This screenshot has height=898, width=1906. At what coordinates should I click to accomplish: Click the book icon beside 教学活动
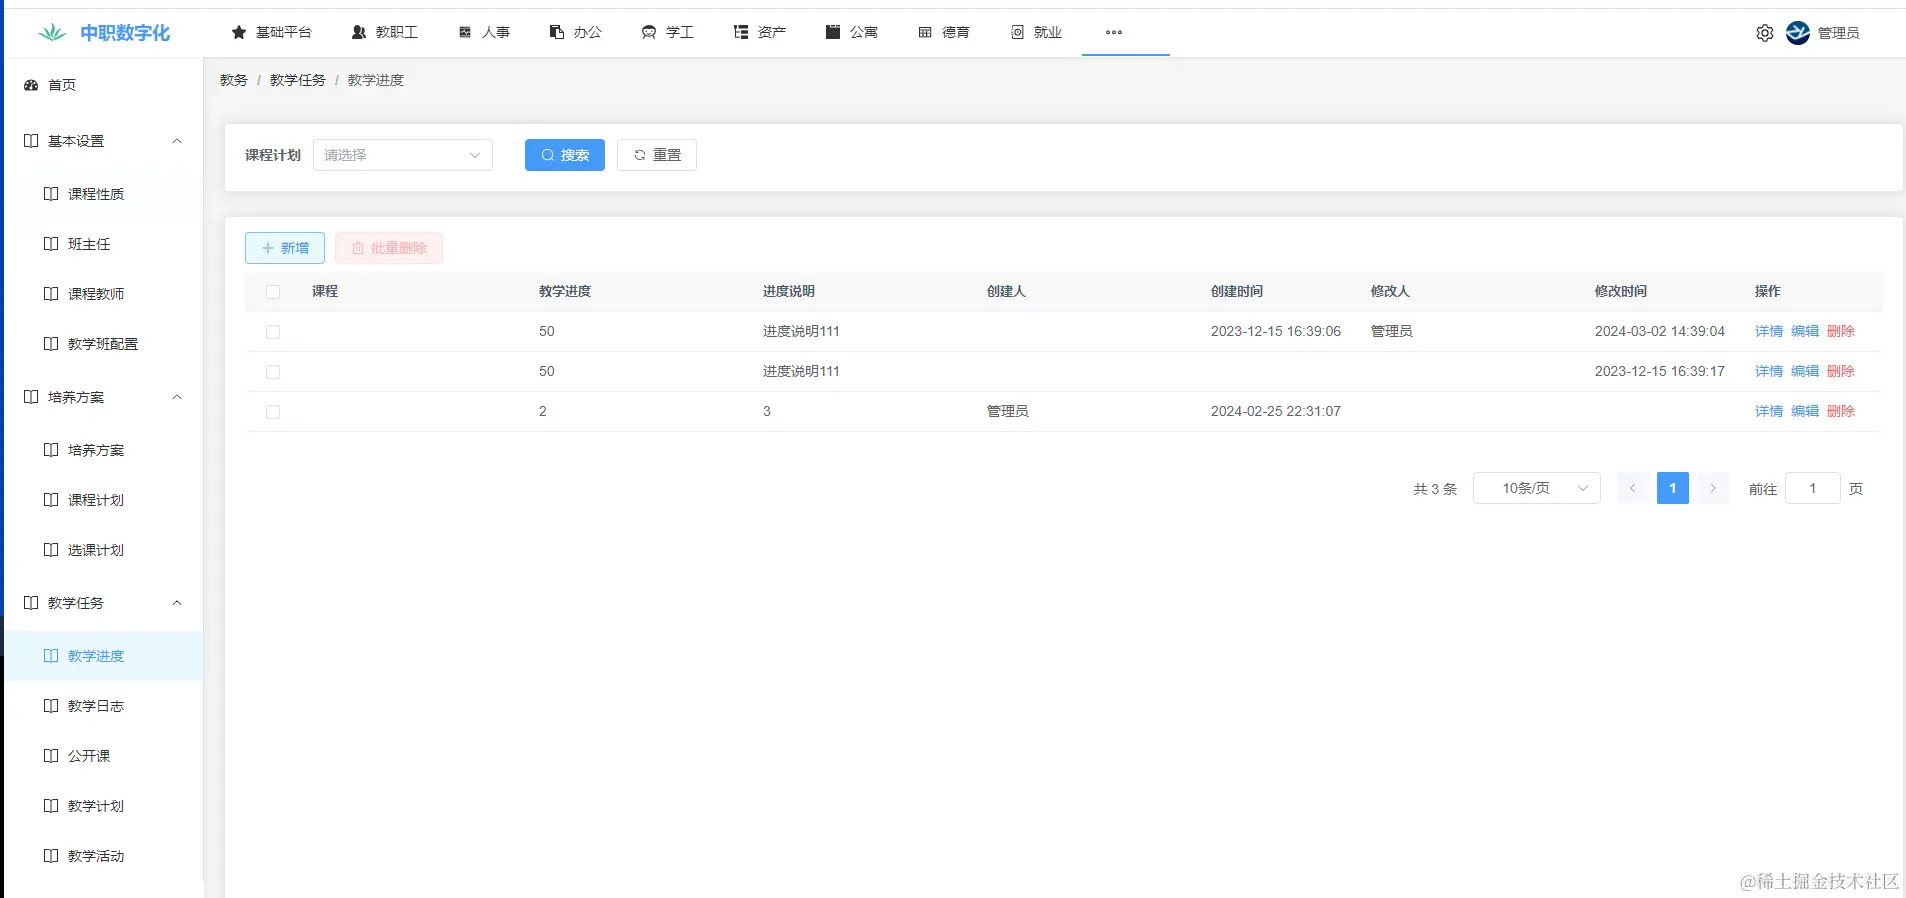[51, 856]
